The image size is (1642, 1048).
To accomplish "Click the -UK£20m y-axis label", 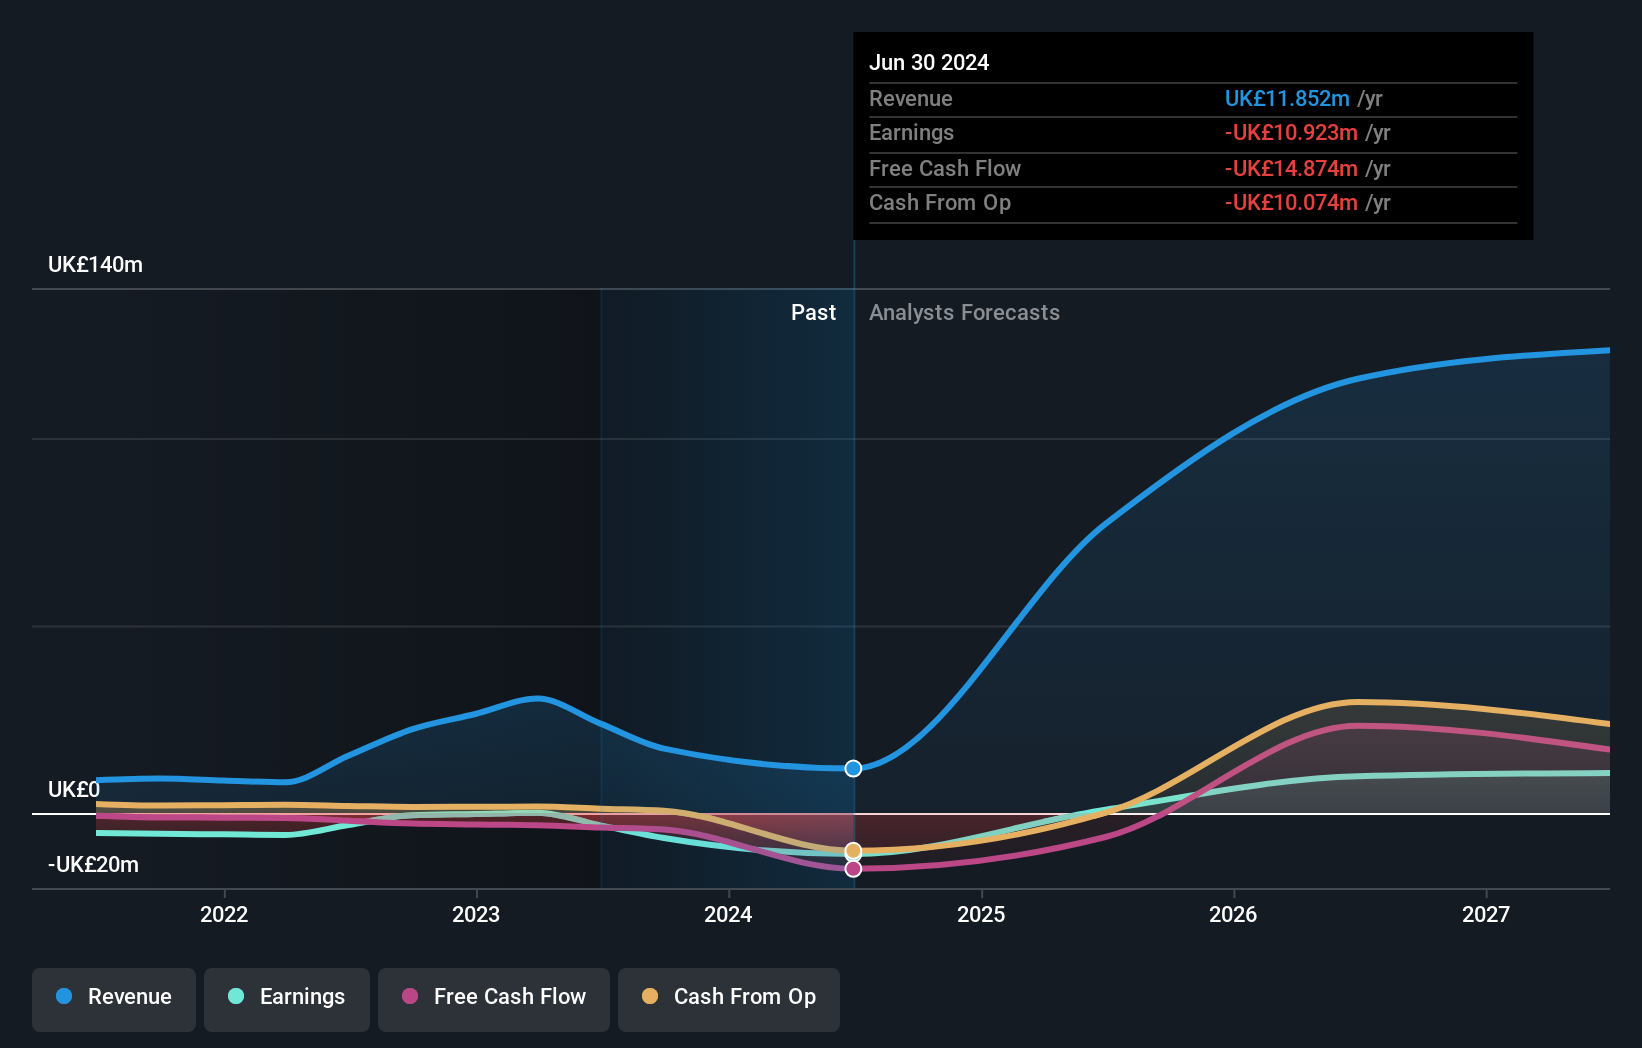I will pyautogui.click(x=93, y=865).
